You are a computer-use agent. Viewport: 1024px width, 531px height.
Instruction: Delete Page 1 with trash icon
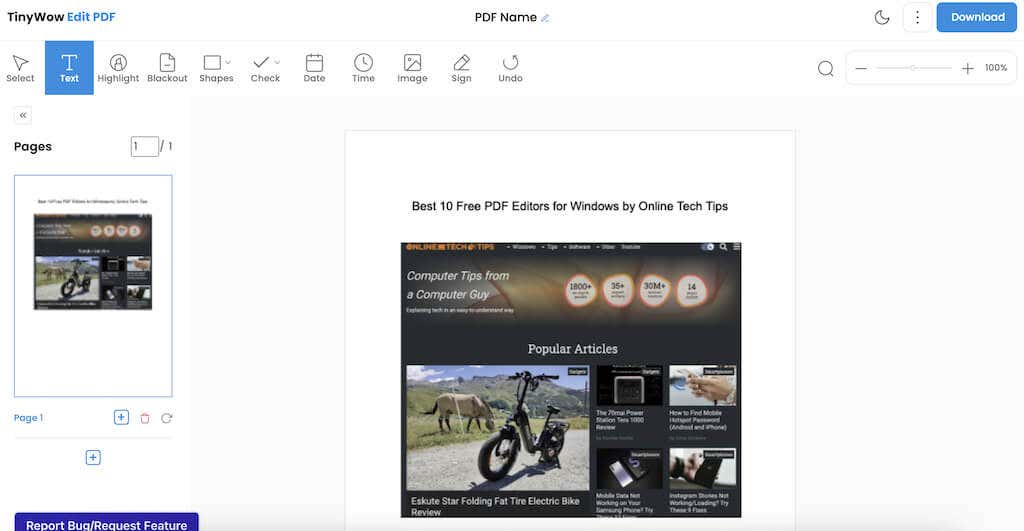pyautogui.click(x=145, y=418)
